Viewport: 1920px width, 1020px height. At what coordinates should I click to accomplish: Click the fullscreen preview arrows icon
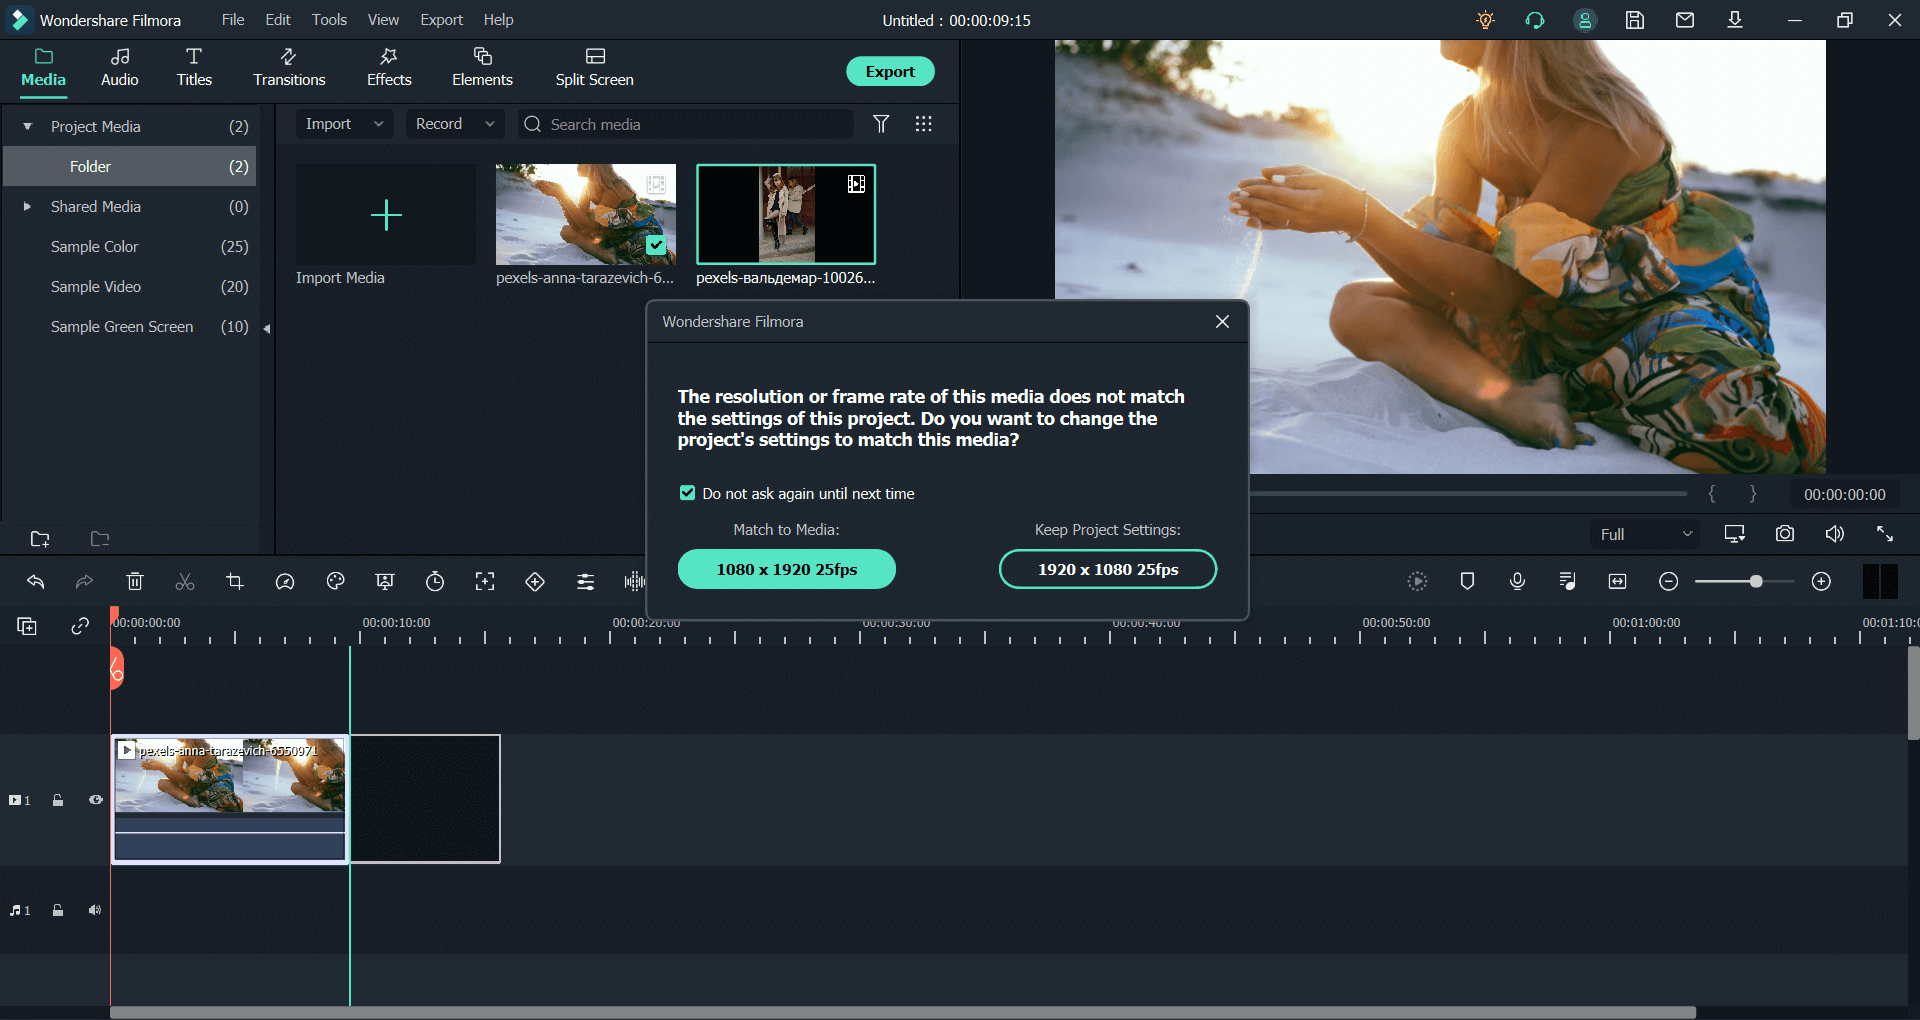pos(1885,534)
